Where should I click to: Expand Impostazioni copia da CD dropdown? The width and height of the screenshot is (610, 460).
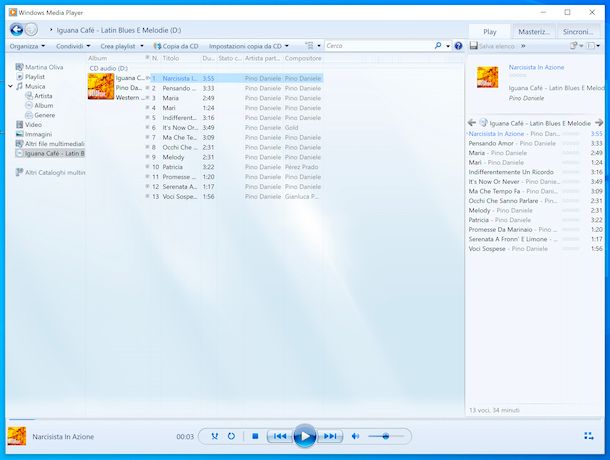click(249, 46)
